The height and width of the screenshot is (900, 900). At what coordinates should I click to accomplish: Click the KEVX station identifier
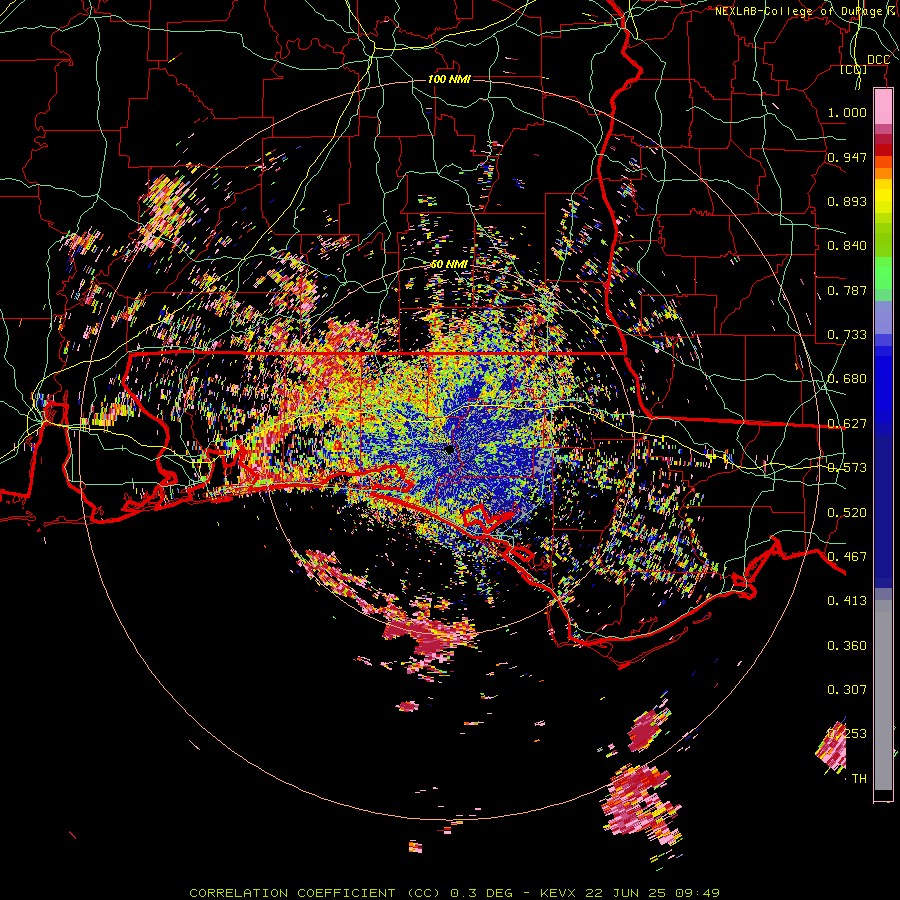click(557, 893)
